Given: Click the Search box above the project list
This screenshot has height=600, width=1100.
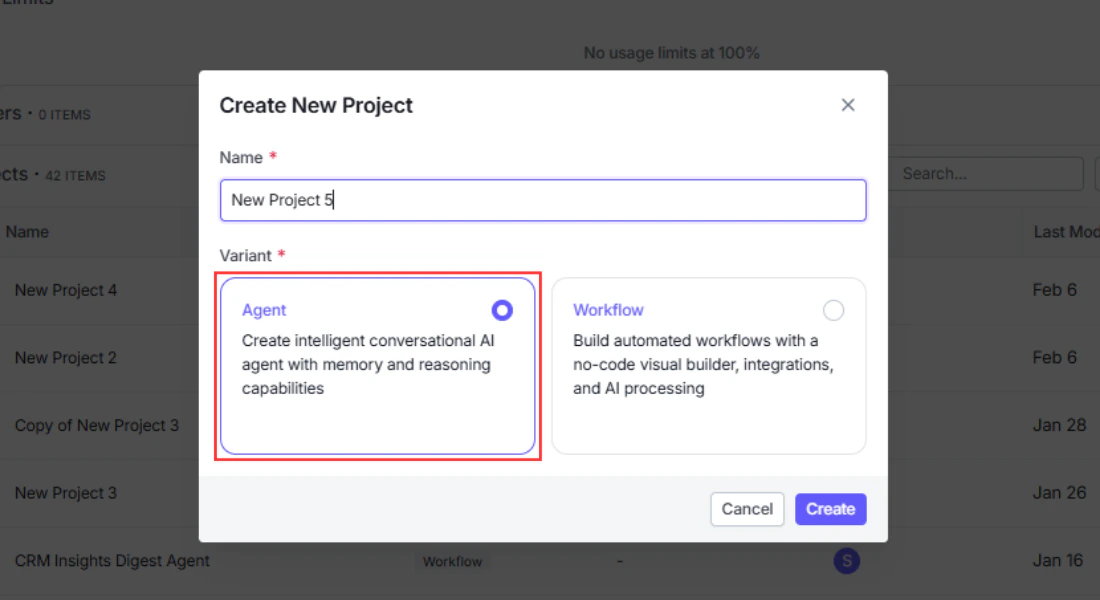Looking at the screenshot, I should pos(985,173).
